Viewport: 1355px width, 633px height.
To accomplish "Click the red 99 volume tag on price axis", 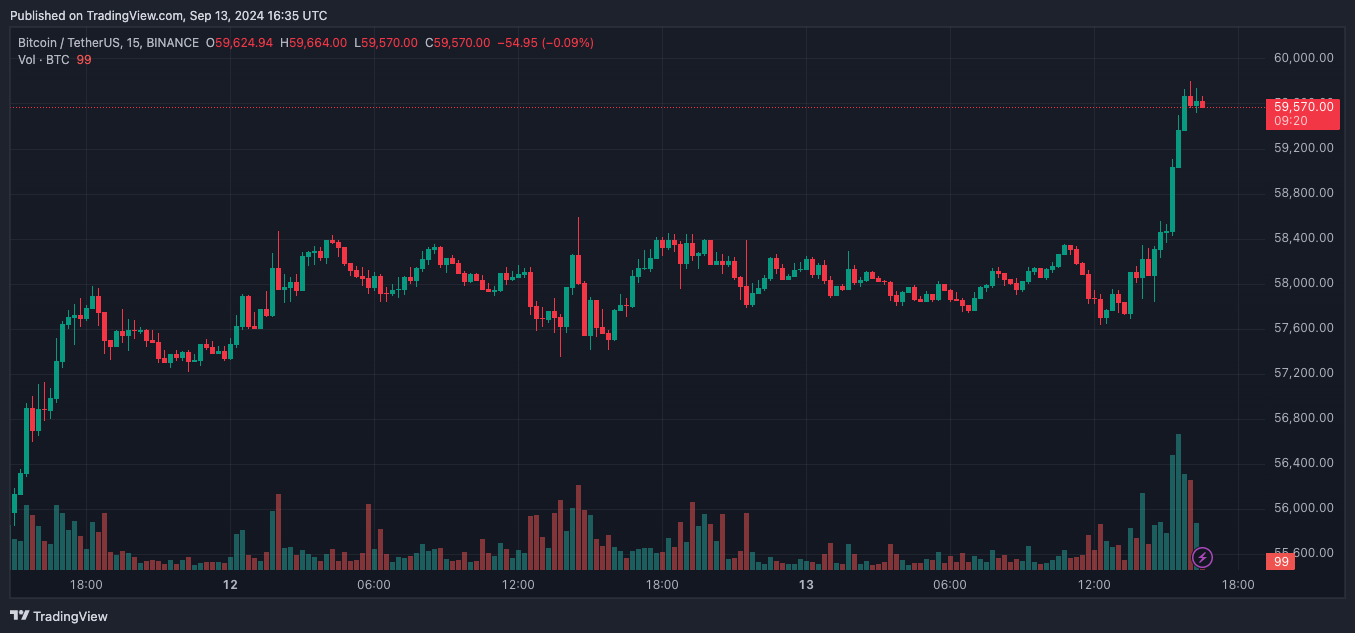I will tap(1282, 562).
